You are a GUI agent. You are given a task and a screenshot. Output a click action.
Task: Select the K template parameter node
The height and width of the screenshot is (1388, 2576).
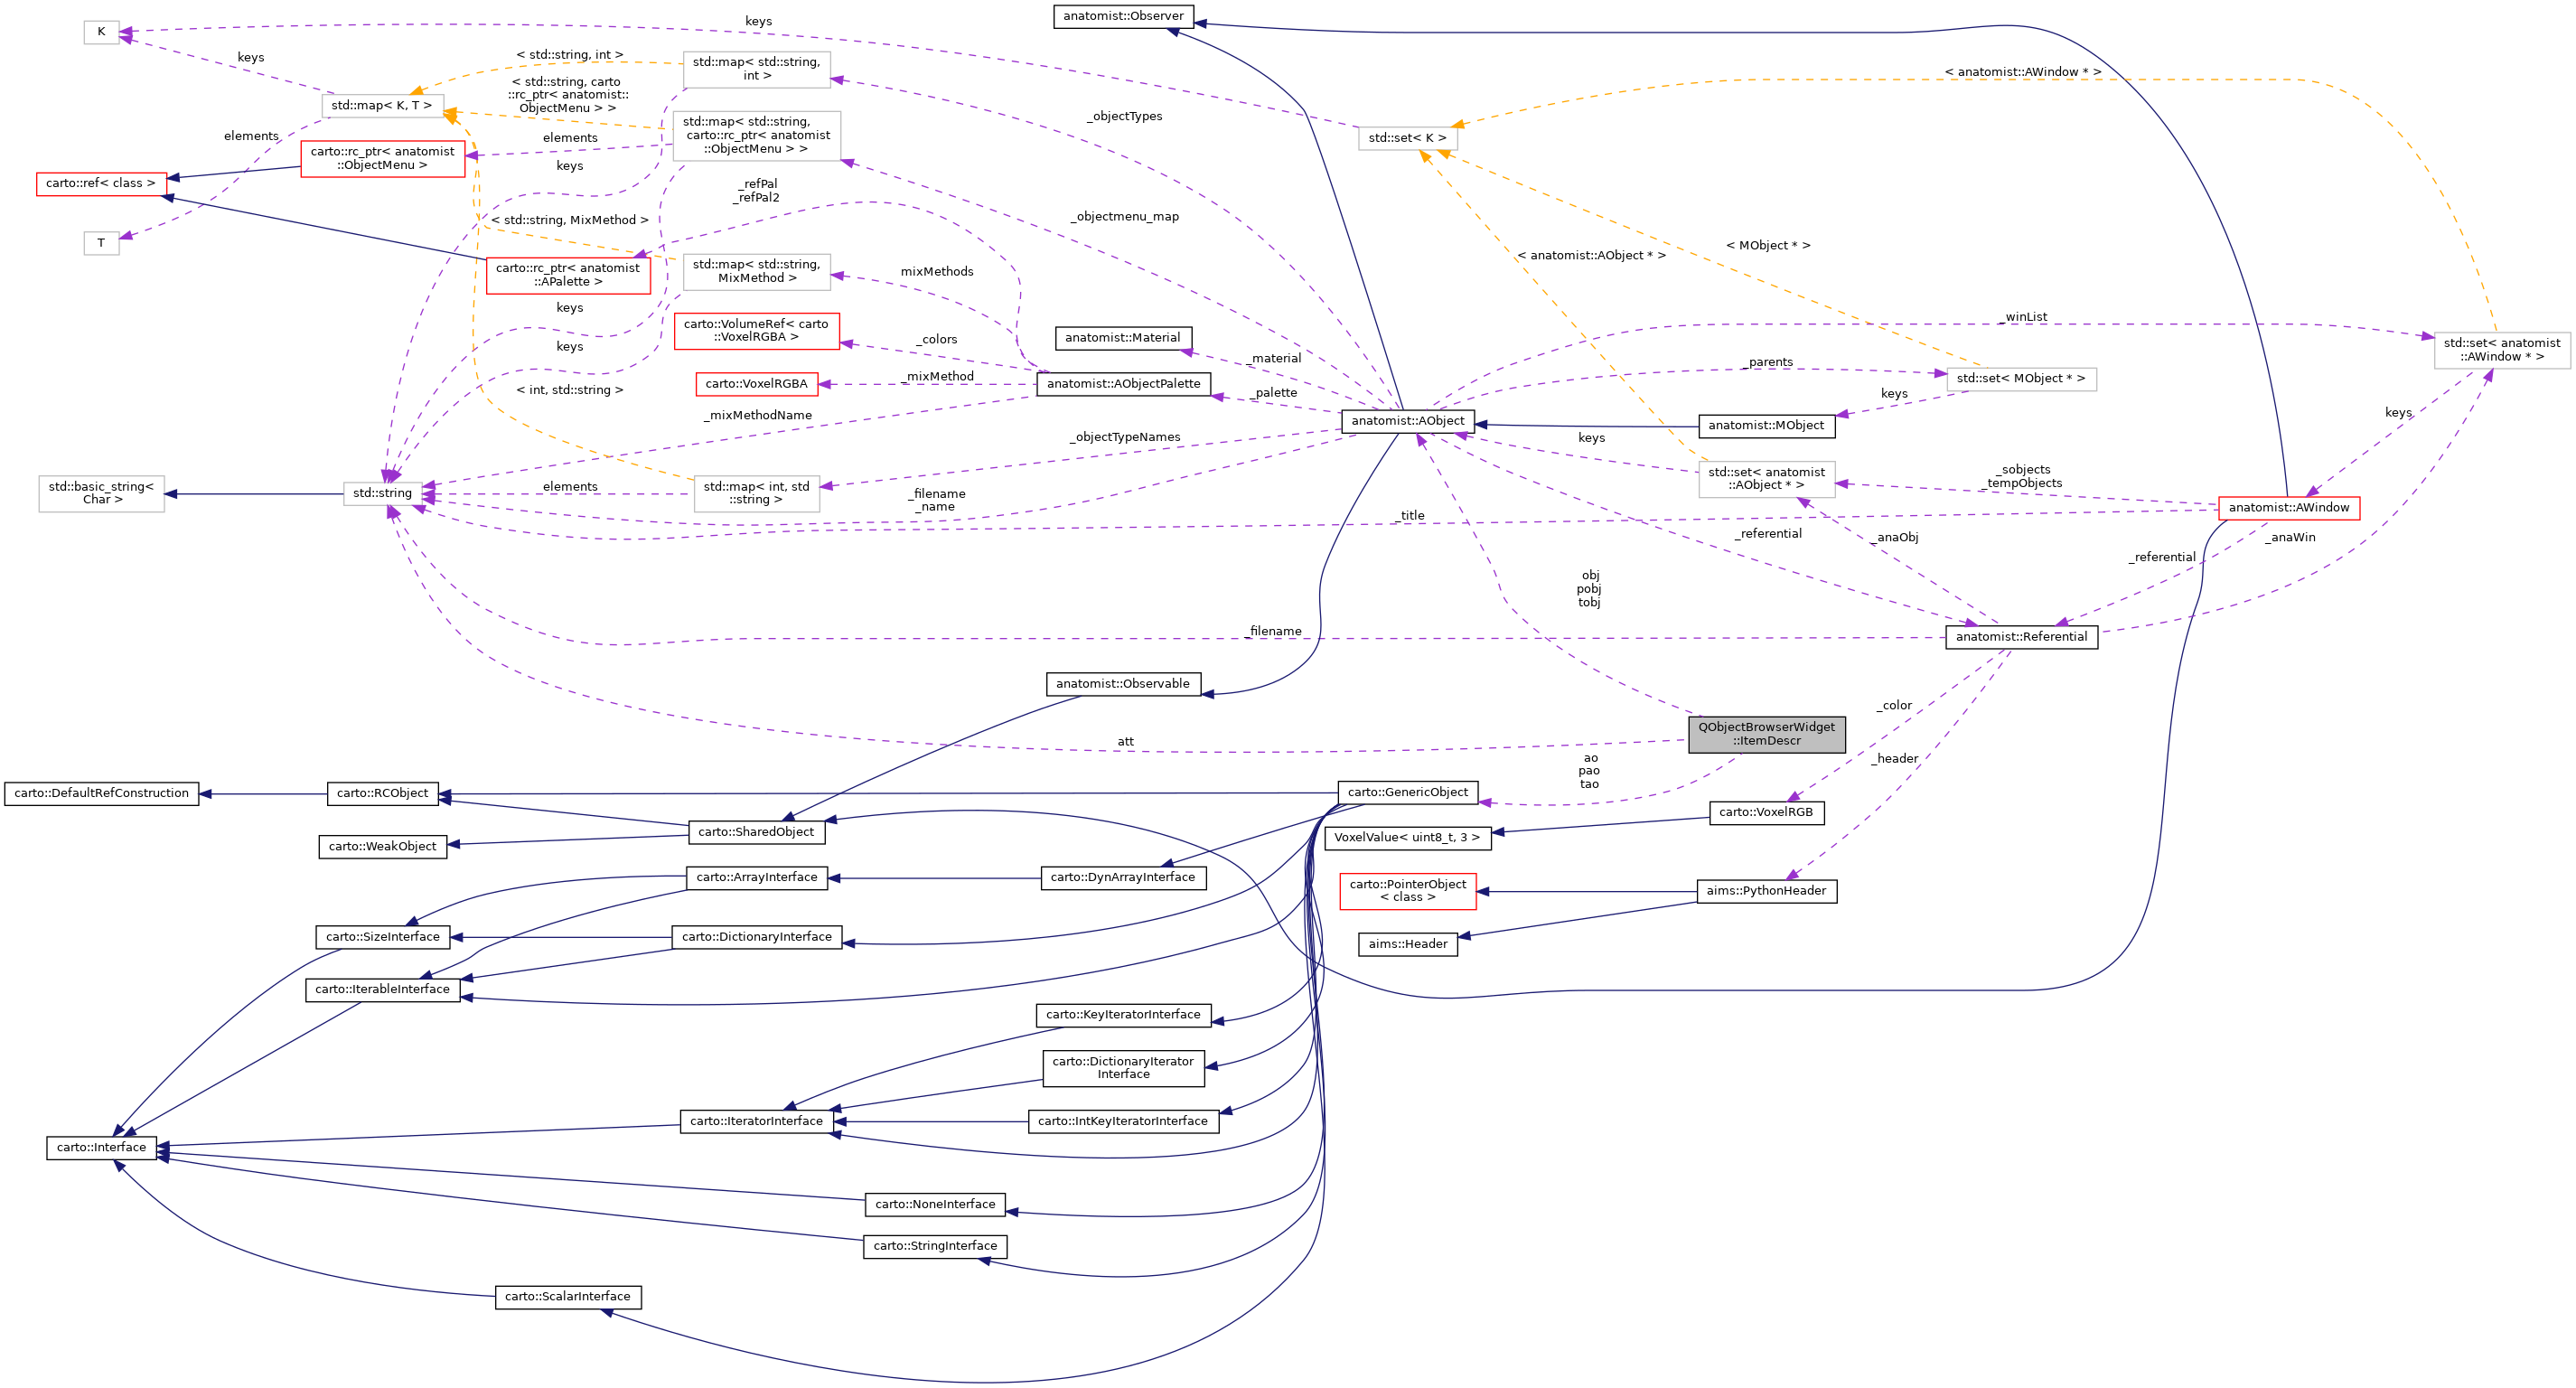[x=101, y=32]
